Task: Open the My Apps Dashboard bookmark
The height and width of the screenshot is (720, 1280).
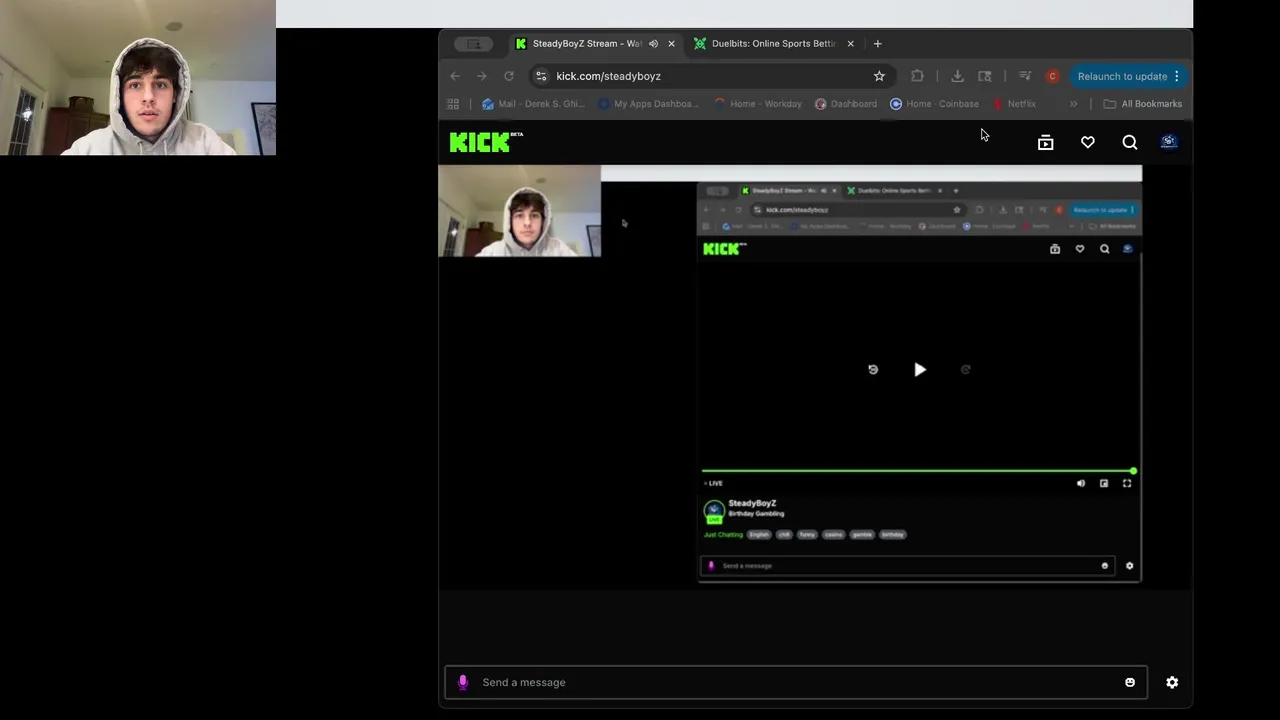Action: click(648, 104)
